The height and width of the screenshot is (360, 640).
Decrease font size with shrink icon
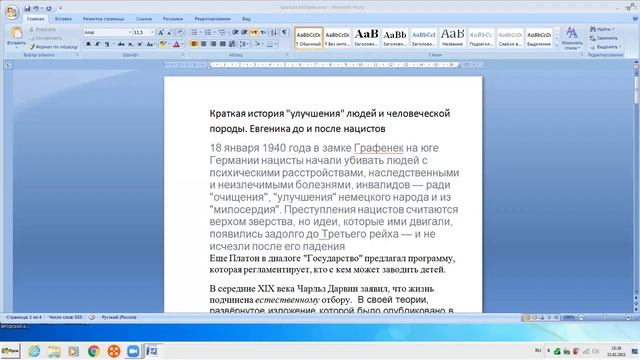[169, 33]
